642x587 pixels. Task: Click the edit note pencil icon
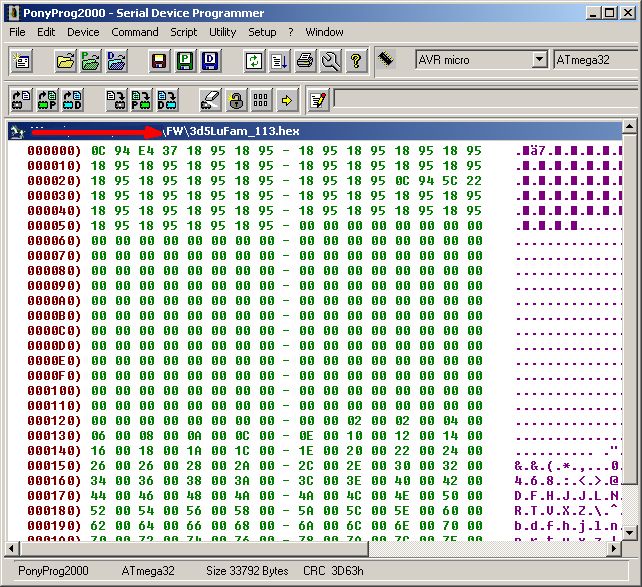(x=319, y=100)
